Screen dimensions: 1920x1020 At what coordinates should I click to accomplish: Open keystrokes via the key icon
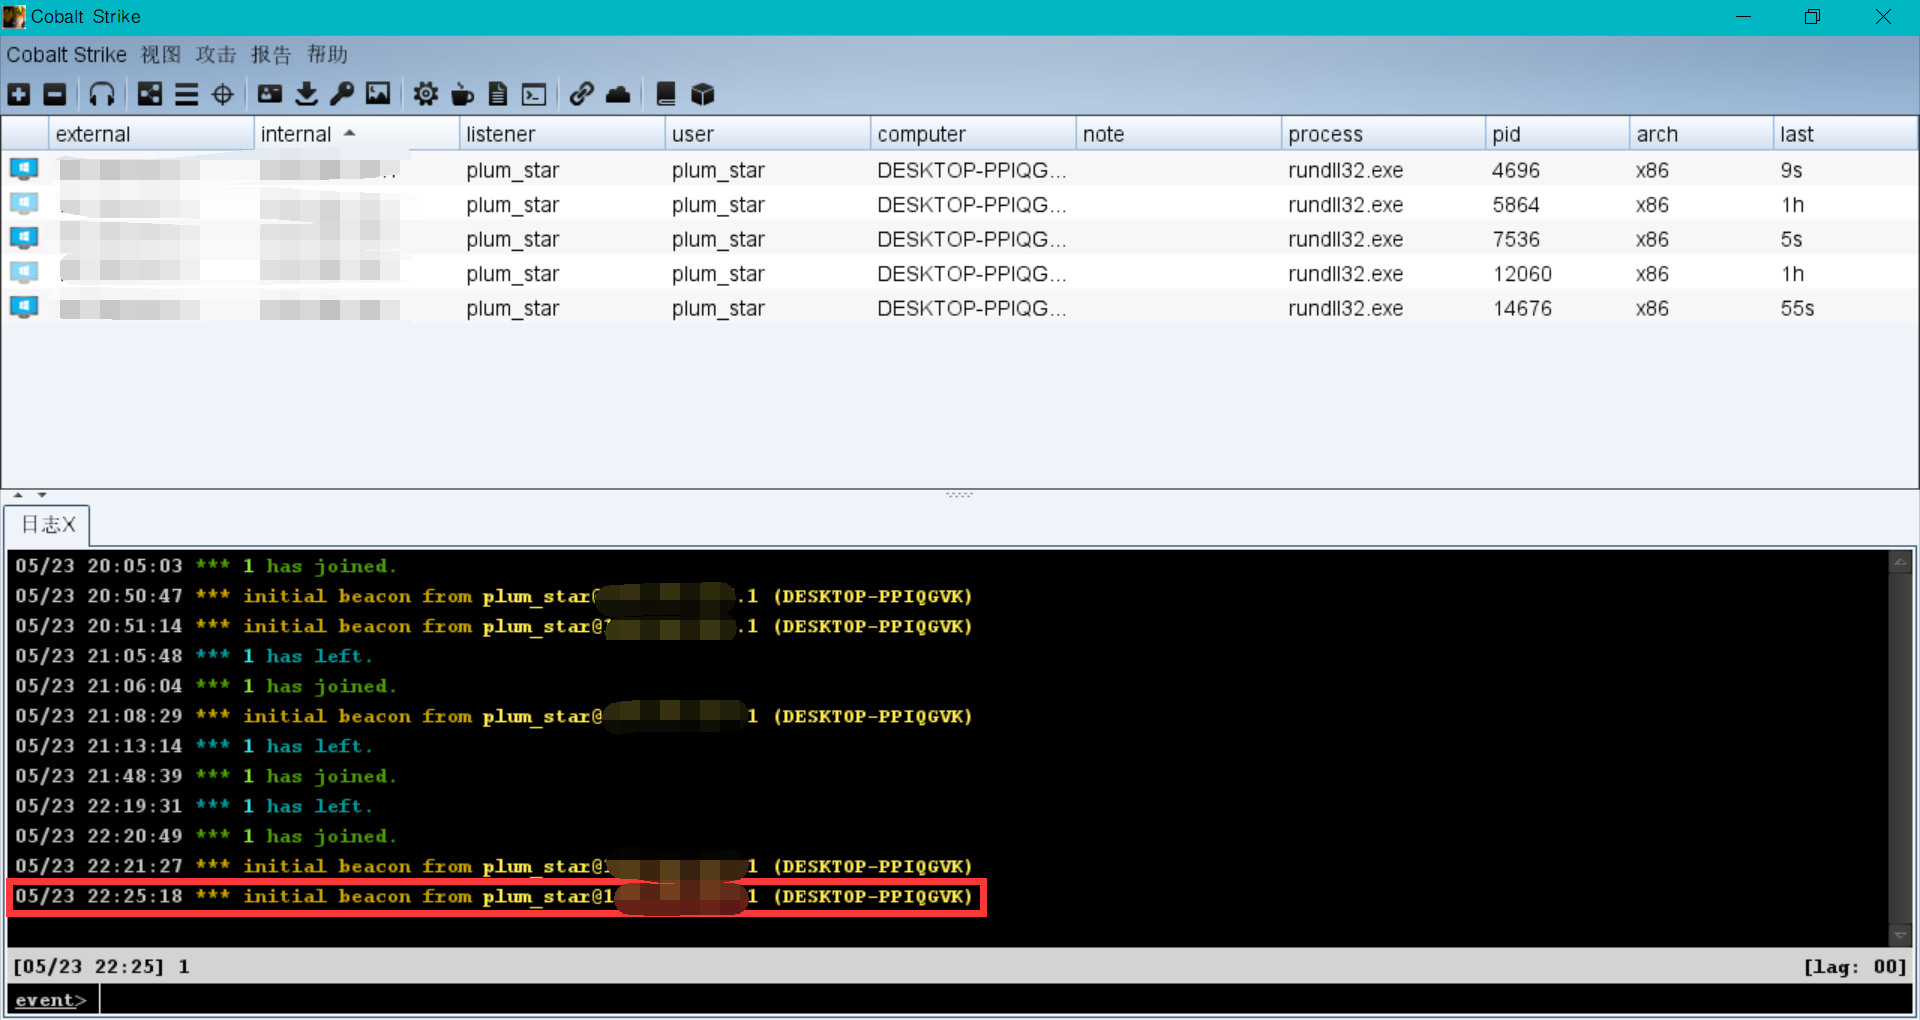coord(342,94)
